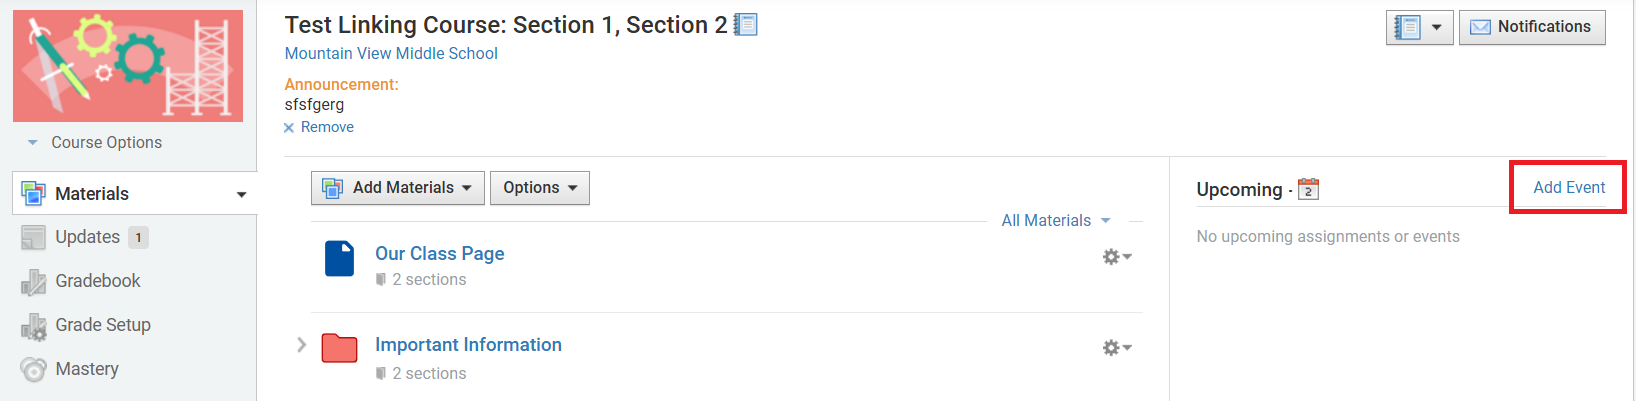Open gear menu for Important Information folder

coord(1116,348)
